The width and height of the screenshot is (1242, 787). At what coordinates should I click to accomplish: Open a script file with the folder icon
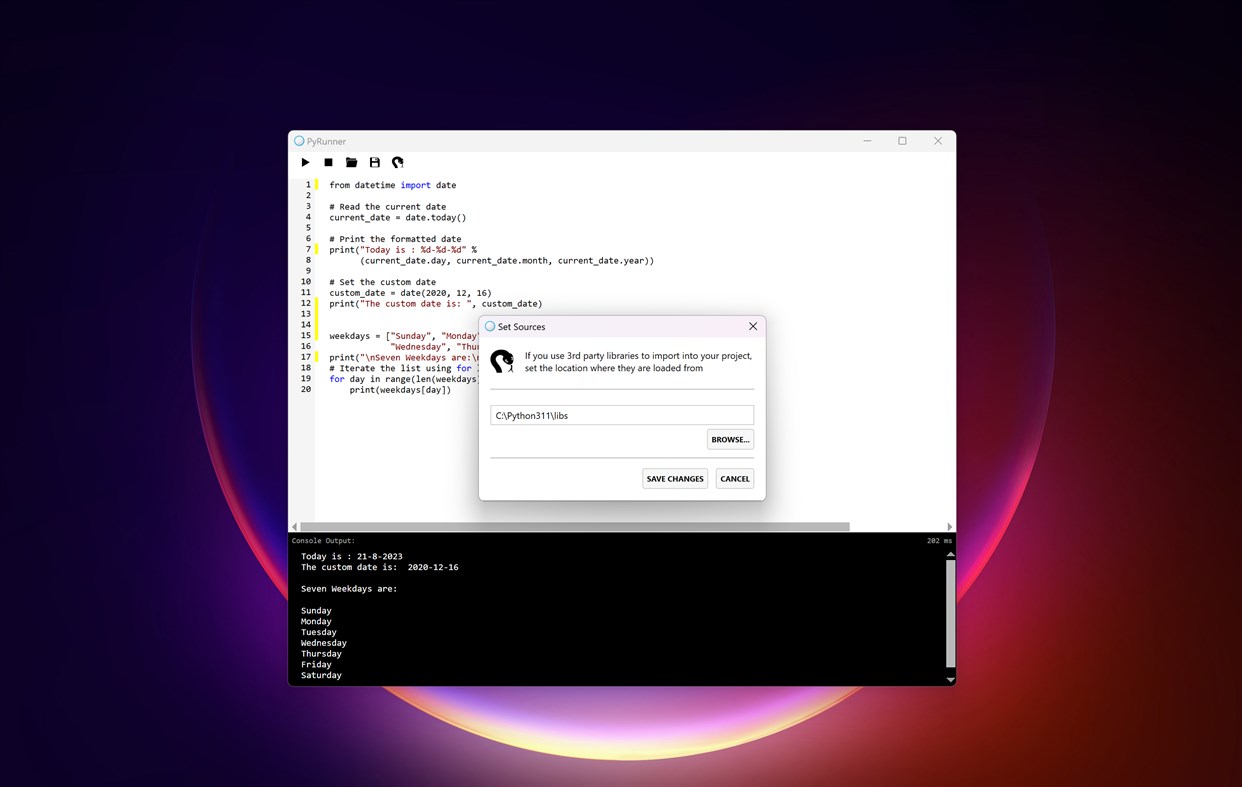tap(351, 162)
